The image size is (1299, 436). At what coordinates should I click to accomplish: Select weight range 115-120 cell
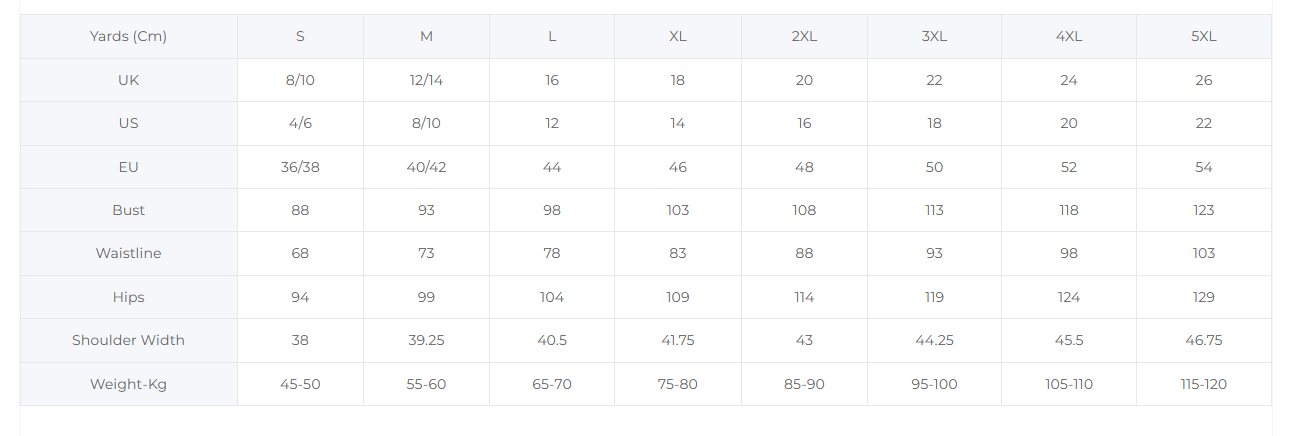pos(1204,384)
